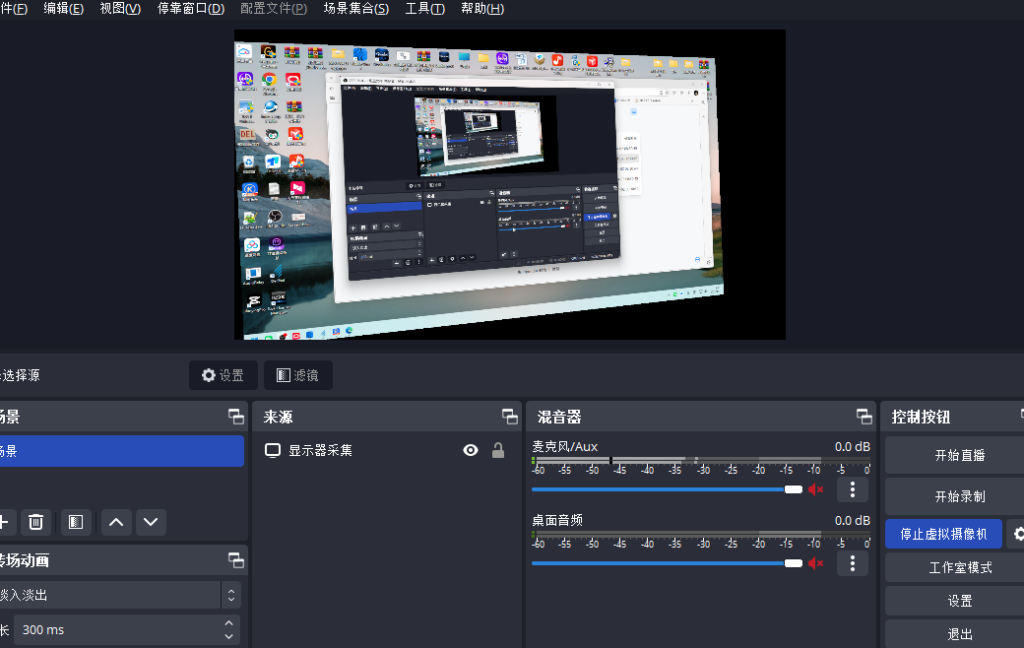Delete the selected scene using trash icon
This screenshot has height=648, width=1024.
[x=36, y=522]
